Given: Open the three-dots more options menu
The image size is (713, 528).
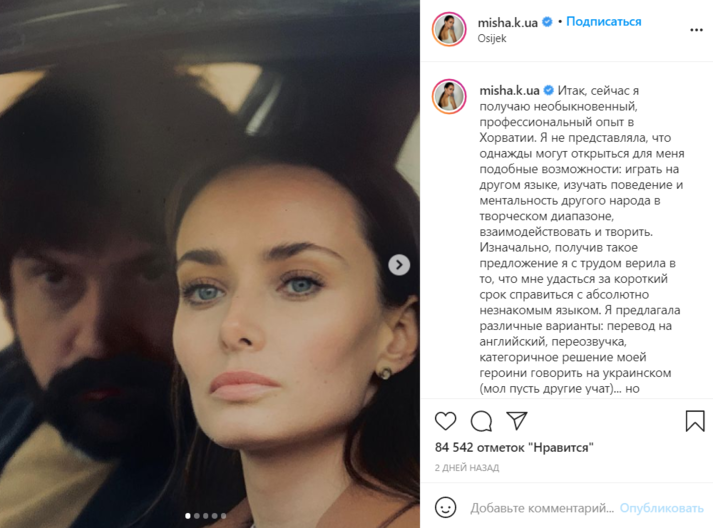Looking at the screenshot, I should (x=696, y=30).
